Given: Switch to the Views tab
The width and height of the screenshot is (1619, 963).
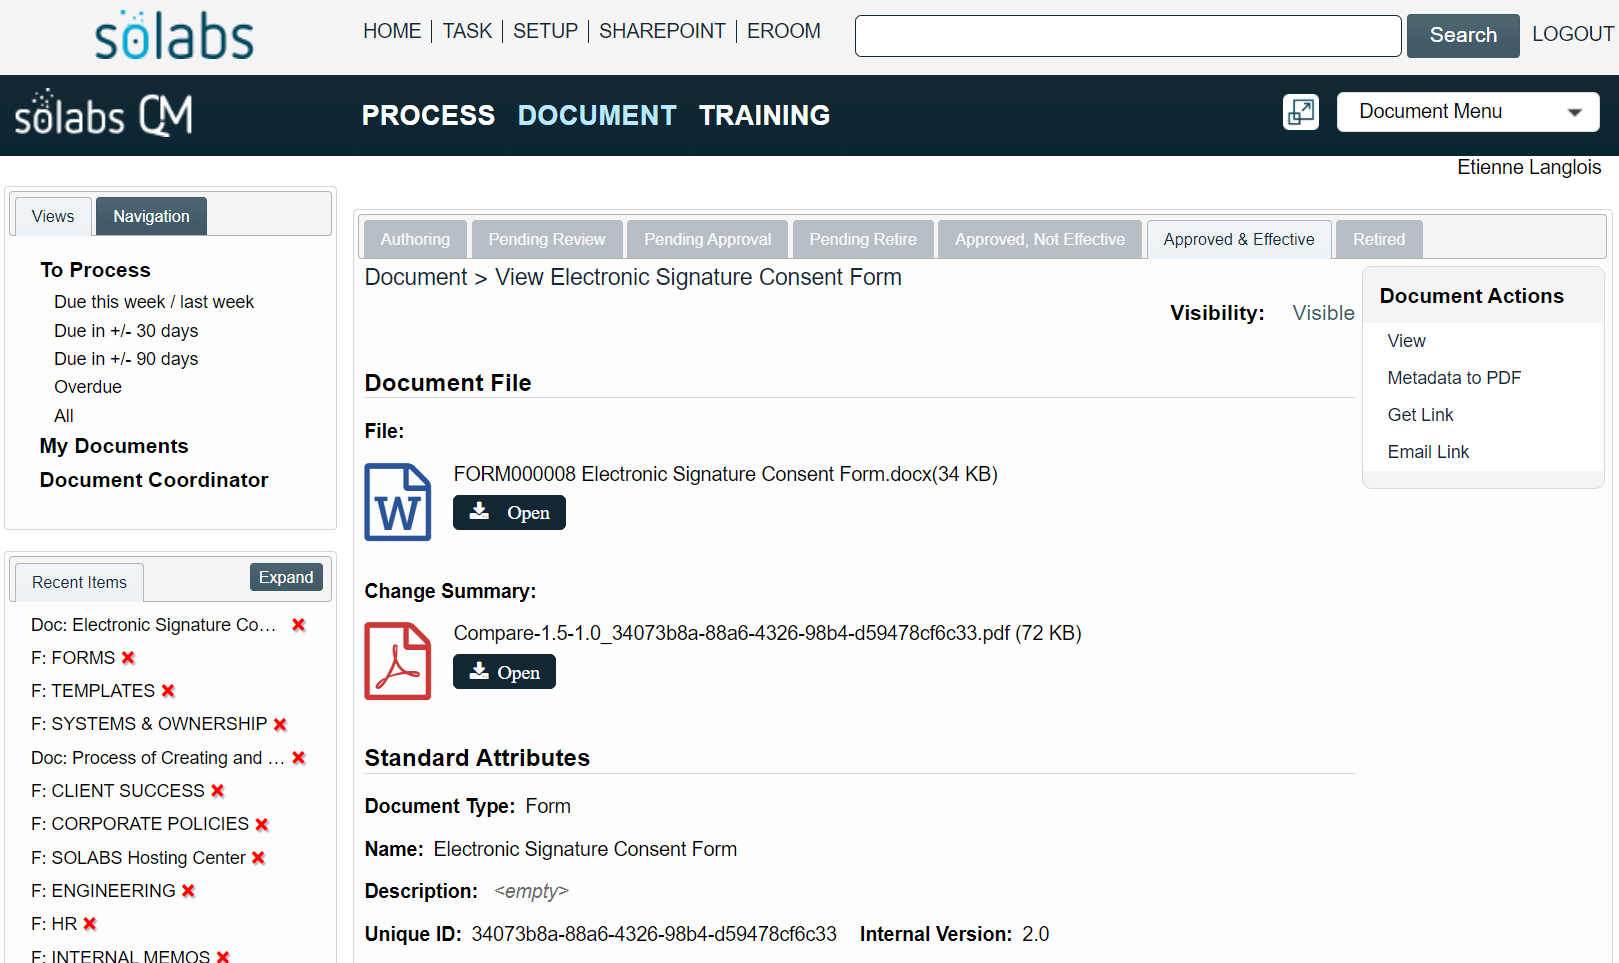Looking at the screenshot, I should (x=53, y=216).
